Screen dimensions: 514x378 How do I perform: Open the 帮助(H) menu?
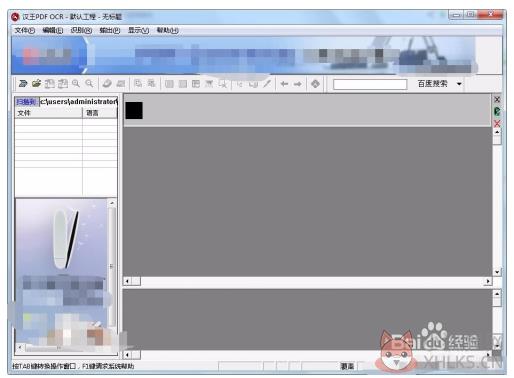coord(167,31)
